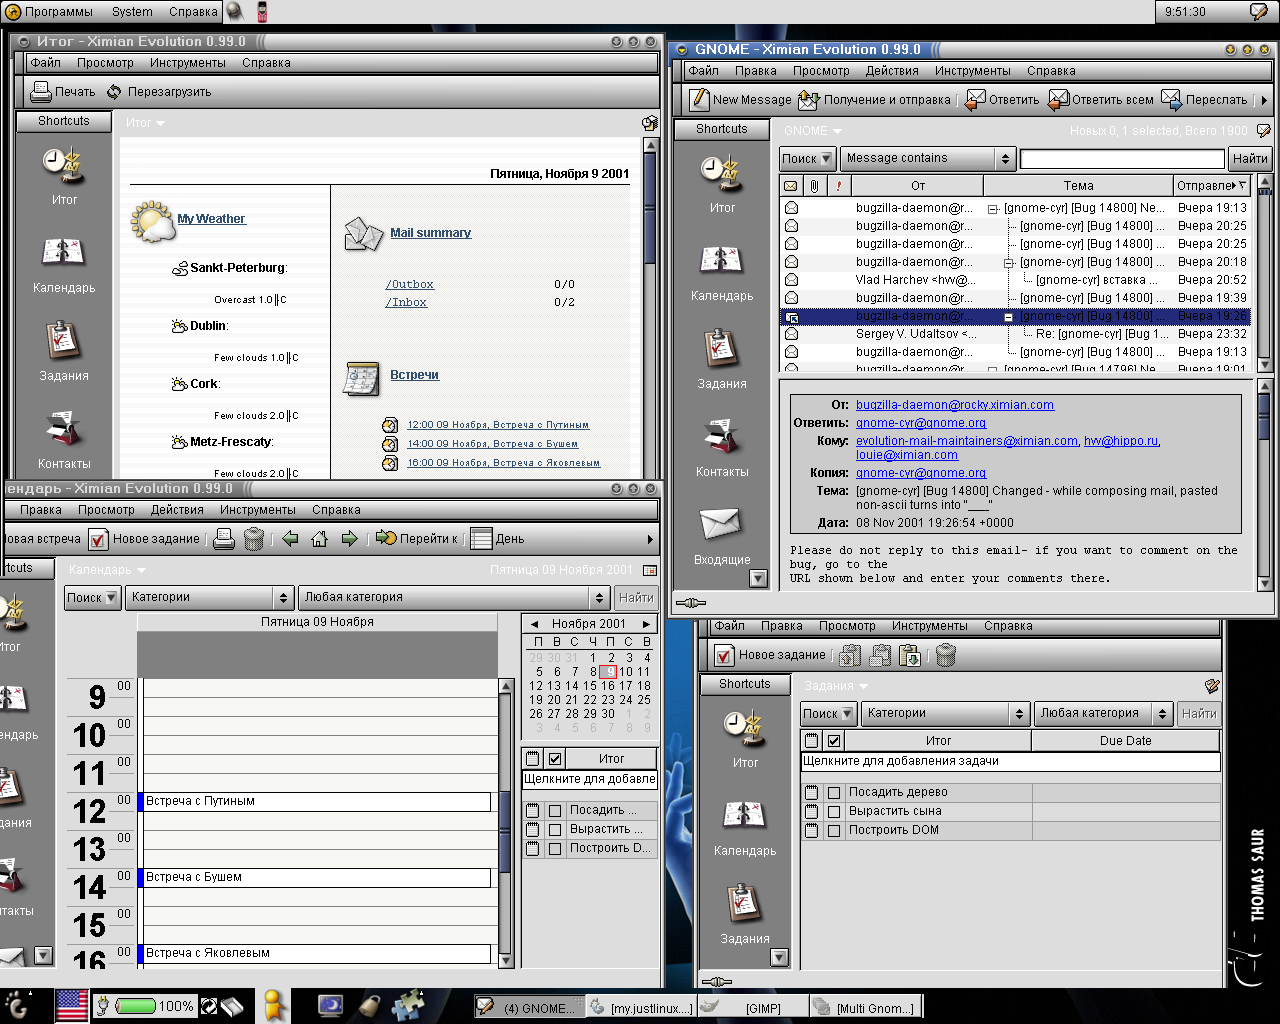
Task: Click Найти button in the mail window
Action: [1249, 158]
